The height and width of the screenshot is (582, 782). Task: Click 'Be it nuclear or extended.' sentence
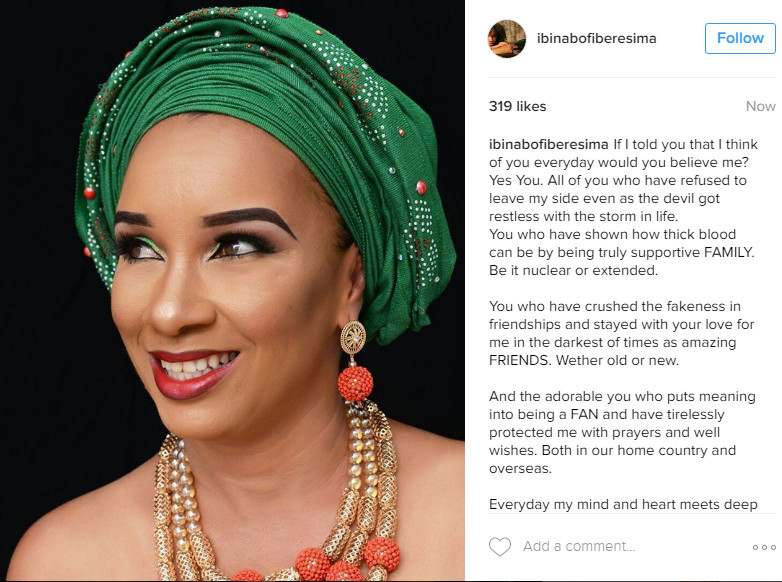pyautogui.click(x=574, y=270)
